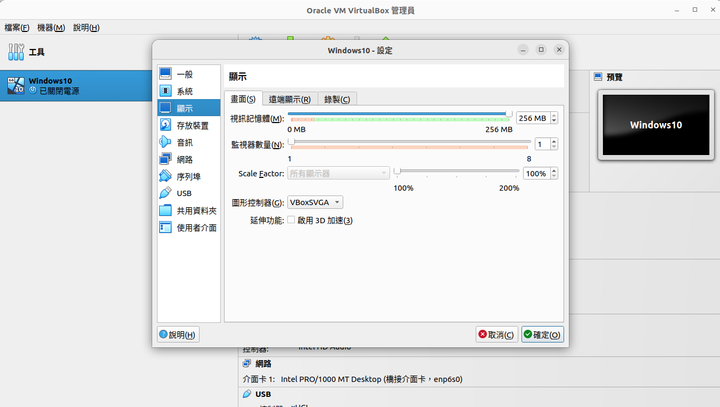Click the Windows10 preview thumbnail
The width and height of the screenshot is (720, 407).
coord(656,124)
